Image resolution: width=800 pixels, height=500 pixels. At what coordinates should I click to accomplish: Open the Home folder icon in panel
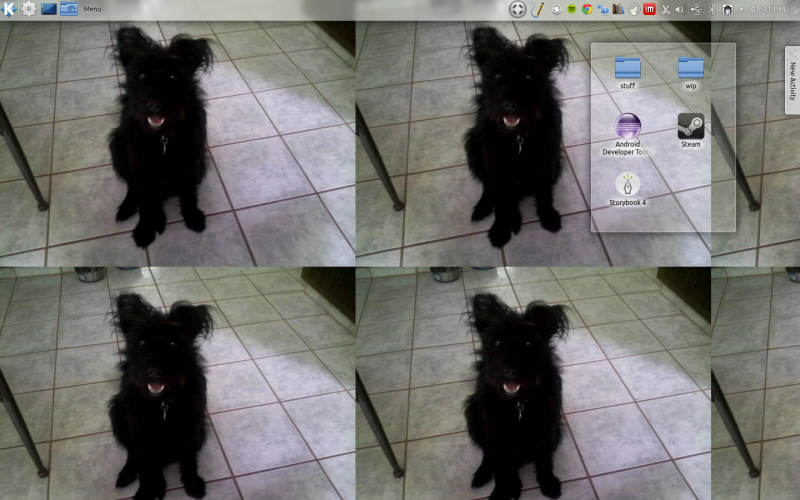(69, 9)
